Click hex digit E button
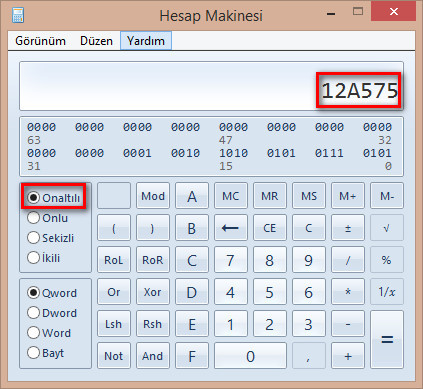The width and height of the screenshot is (423, 389). [x=192, y=324]
